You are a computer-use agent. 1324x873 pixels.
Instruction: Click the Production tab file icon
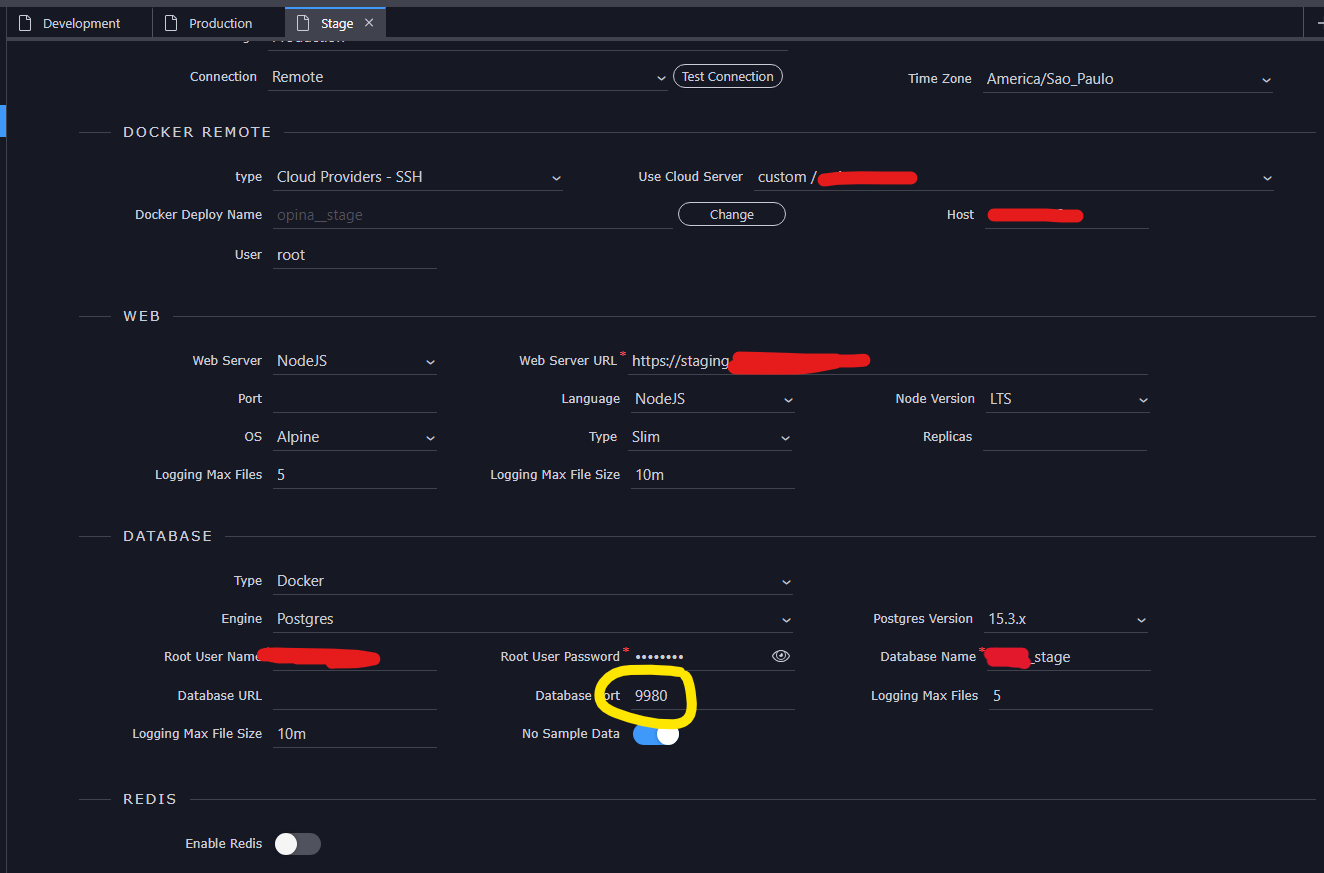[x=172, y=23]
